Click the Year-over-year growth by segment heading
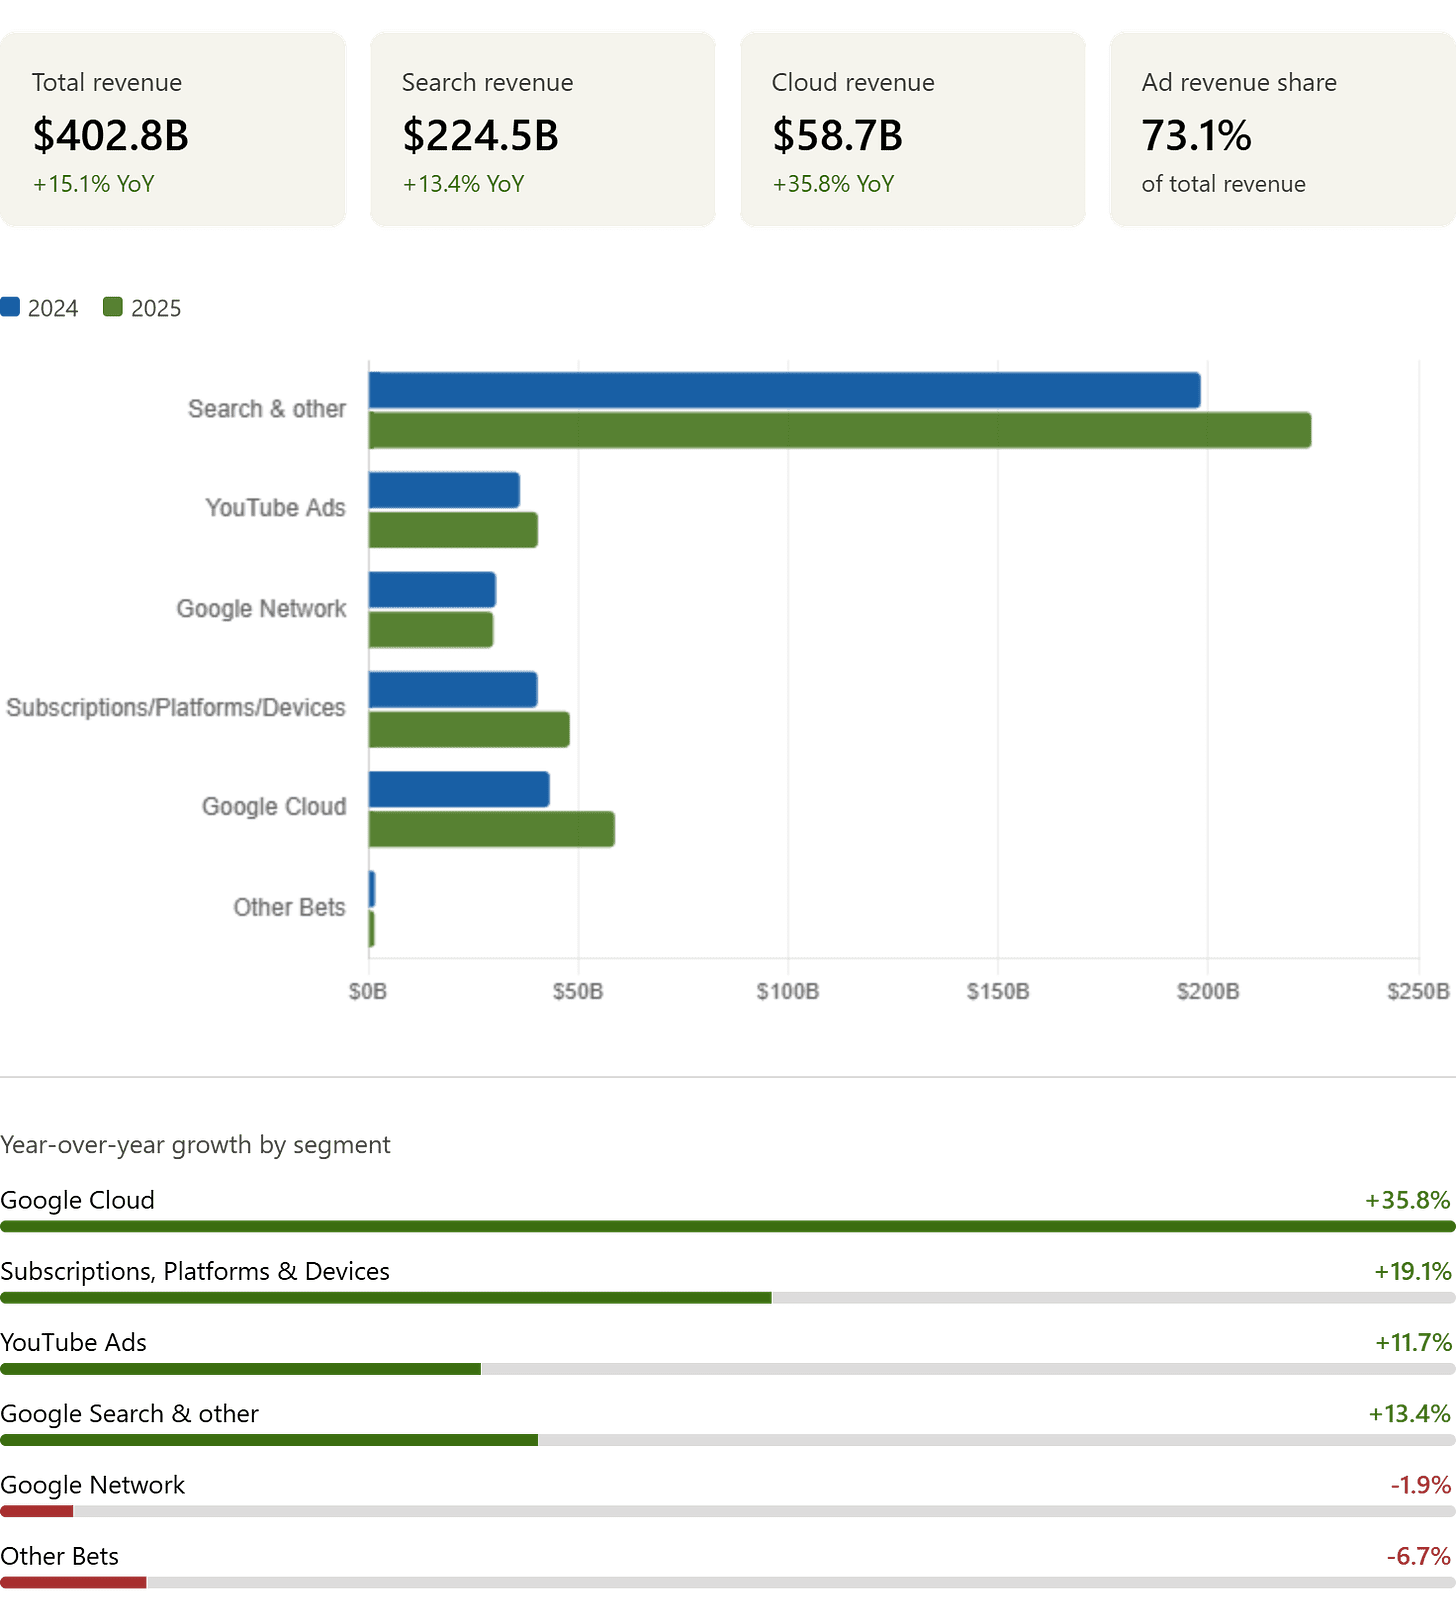The height and width of the screenshot is (1620, 1456). tap(195, 1145)
